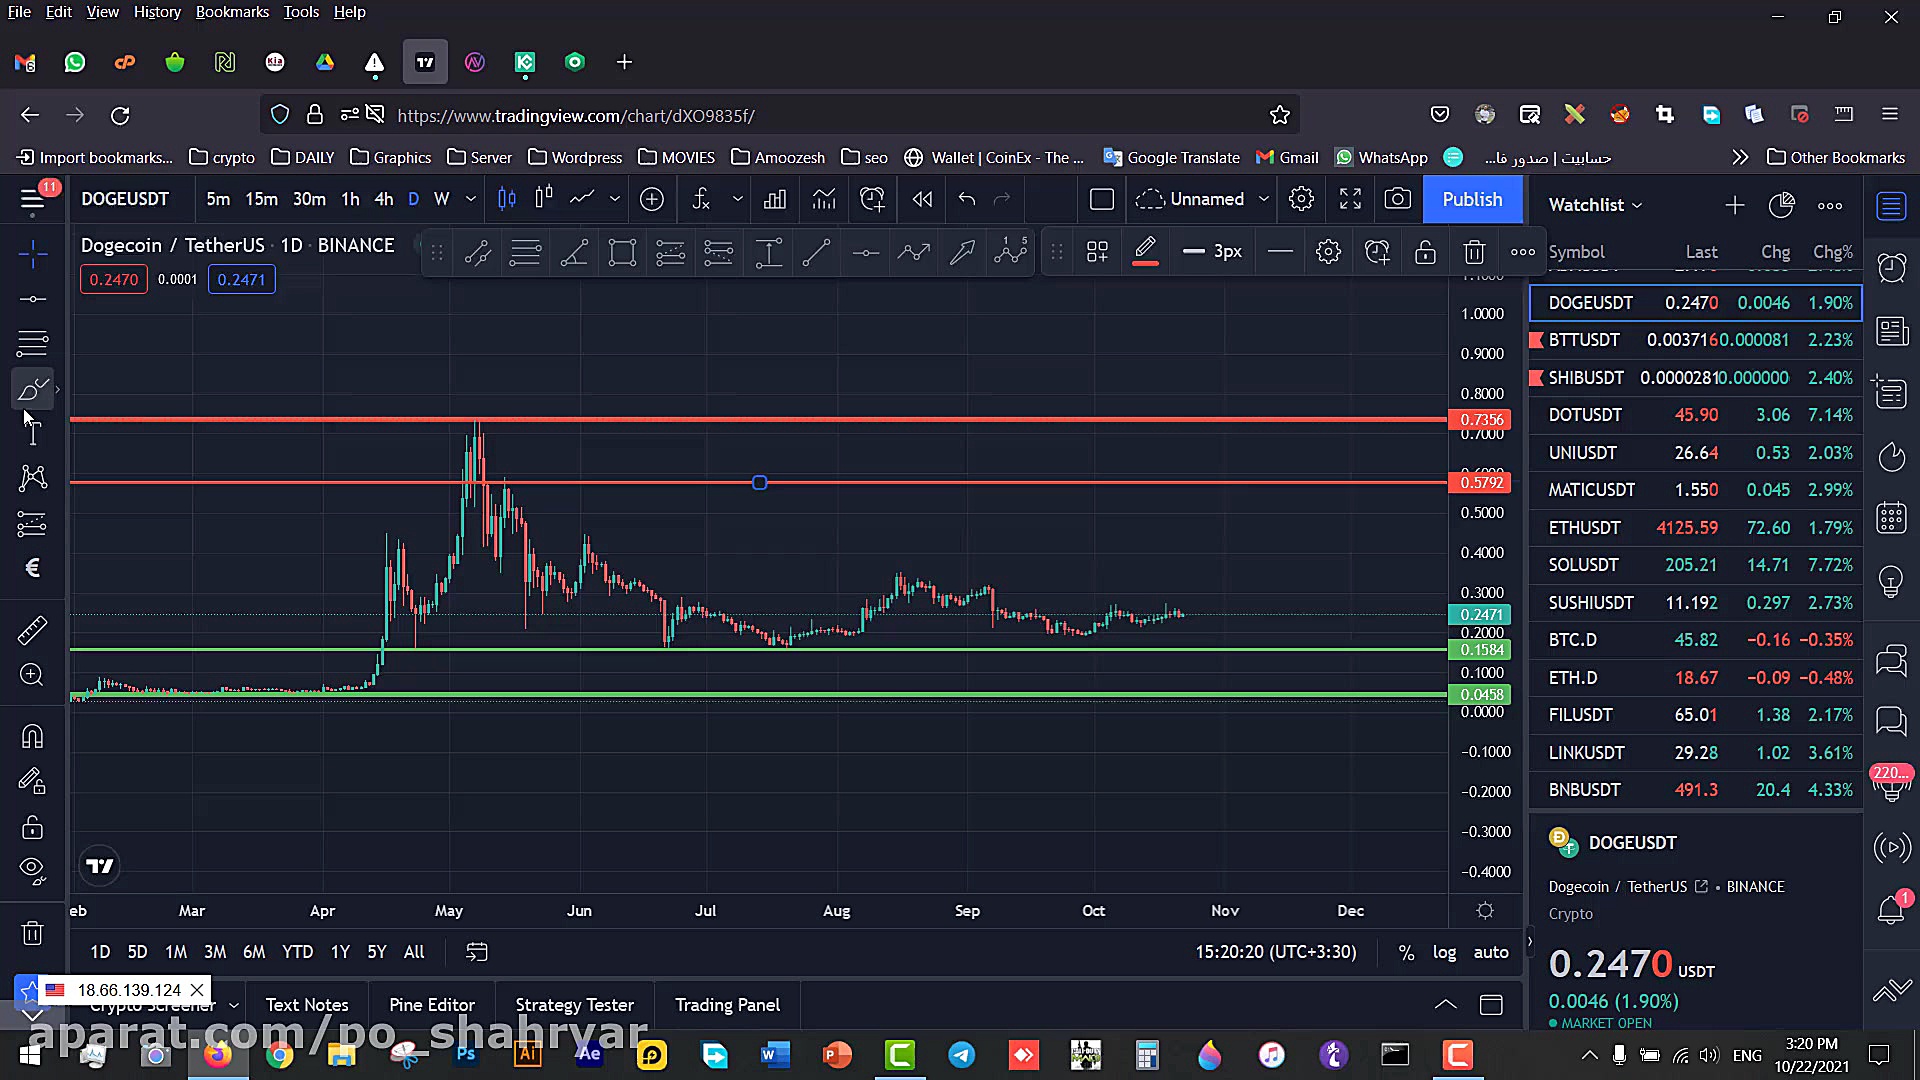1920x1080 pixels.
Task: Change line color with pencil swatch
Action: pos(1145,252)
